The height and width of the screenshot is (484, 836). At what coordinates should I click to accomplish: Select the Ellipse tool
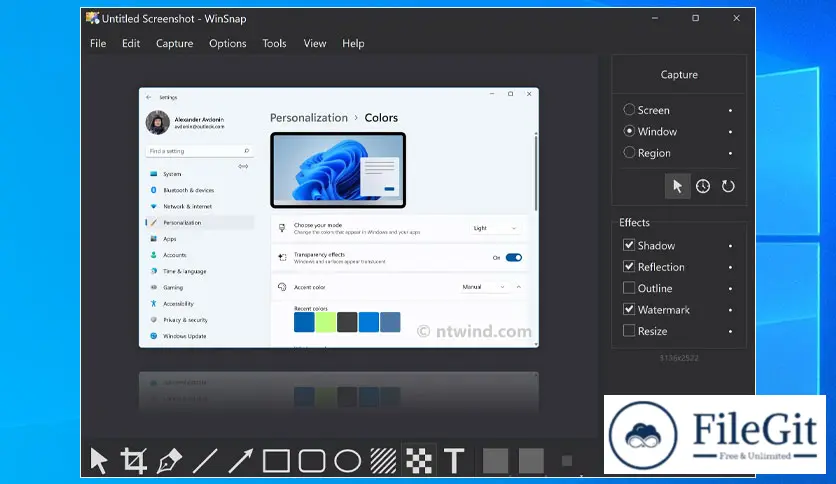point(348,461)
